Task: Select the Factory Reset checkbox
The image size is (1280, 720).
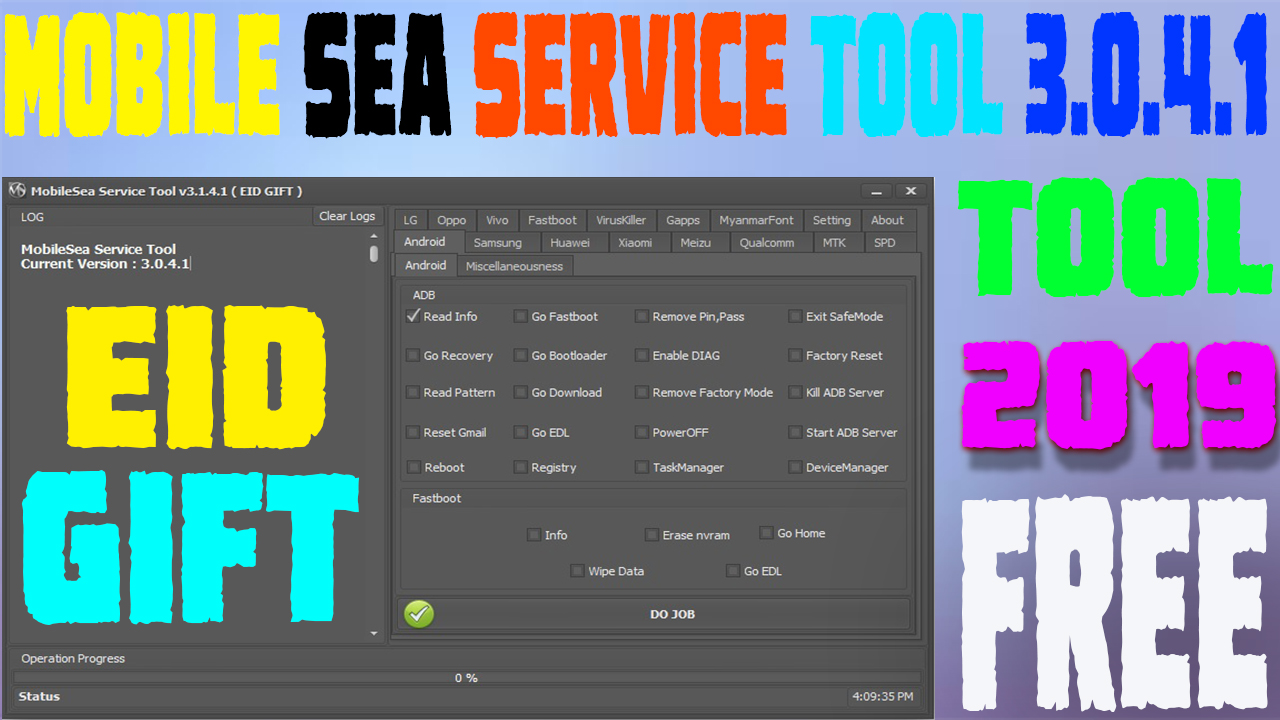Action: click(x=795, y=355)
